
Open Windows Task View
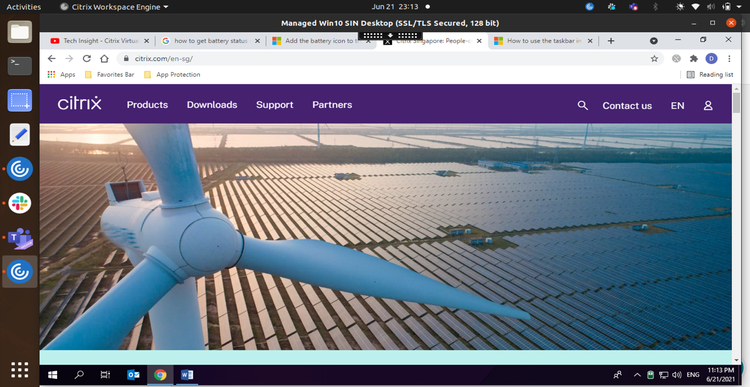pyautogui.click(x=105, y=375)
